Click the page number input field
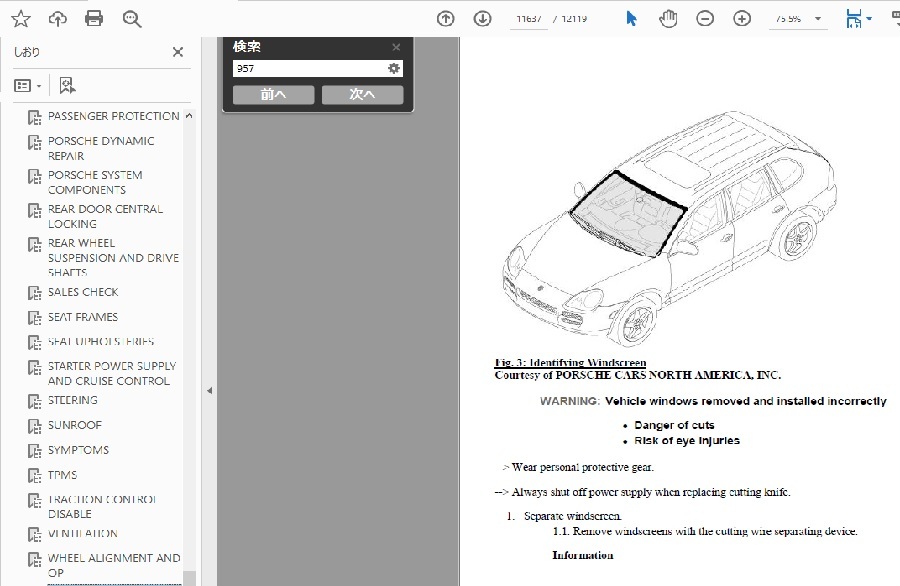The height and width of the screenshot is (586, 900). click(x=529, y=19)
